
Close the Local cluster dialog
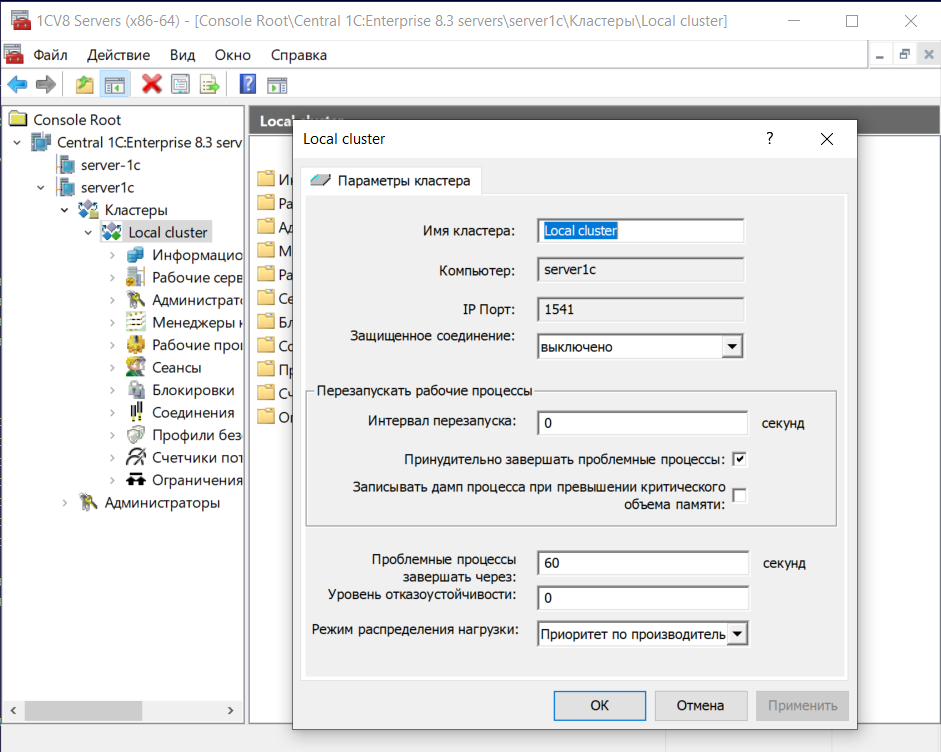point(826,139)
